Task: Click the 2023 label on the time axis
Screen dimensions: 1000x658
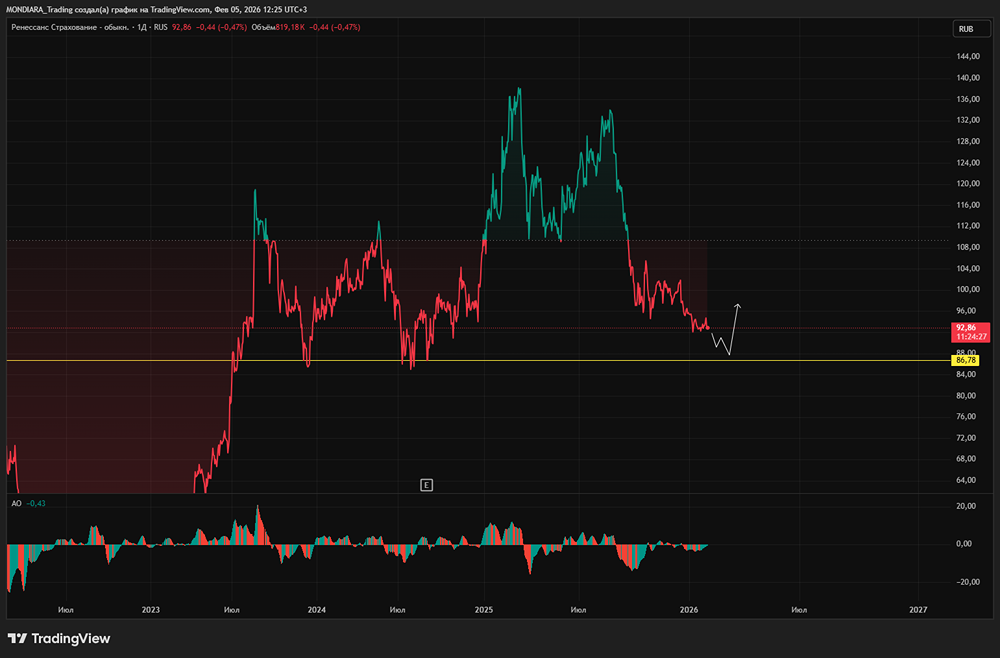Action: click(151, 610)
